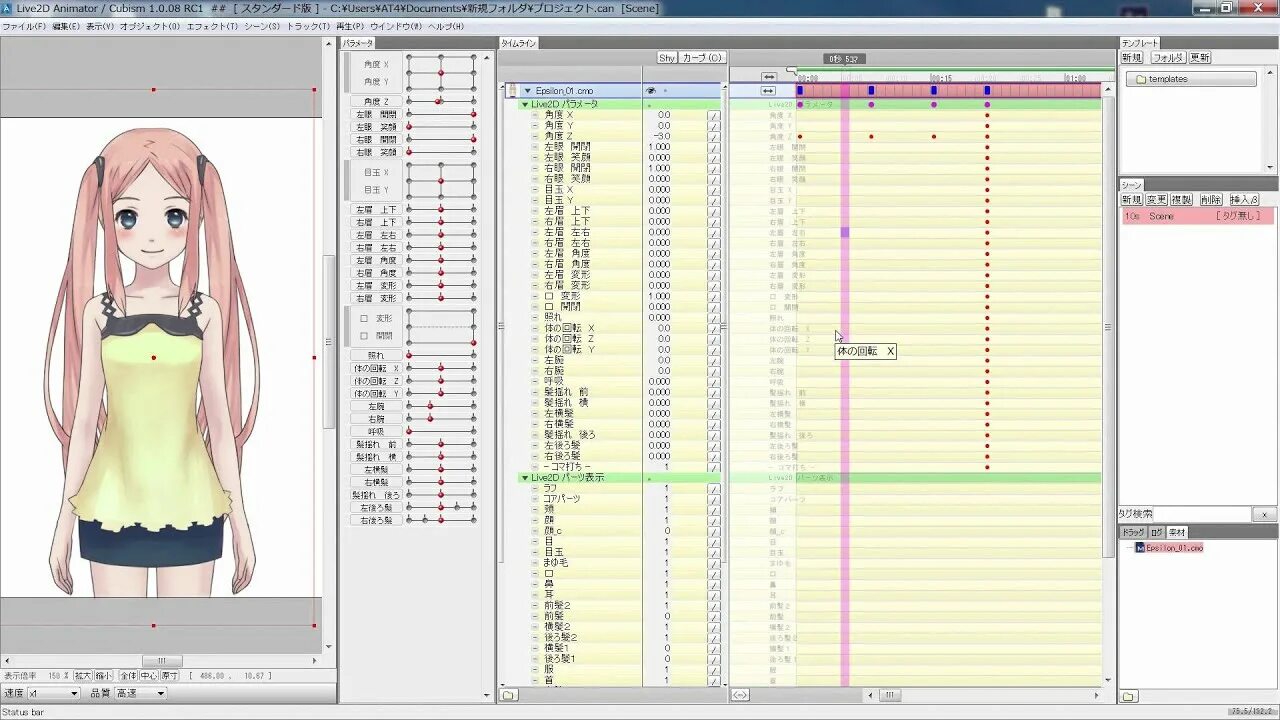1280x720 pixels.
Task: Click the curve edit icon for 右後ろ髪 row
Action: [714, 456]
